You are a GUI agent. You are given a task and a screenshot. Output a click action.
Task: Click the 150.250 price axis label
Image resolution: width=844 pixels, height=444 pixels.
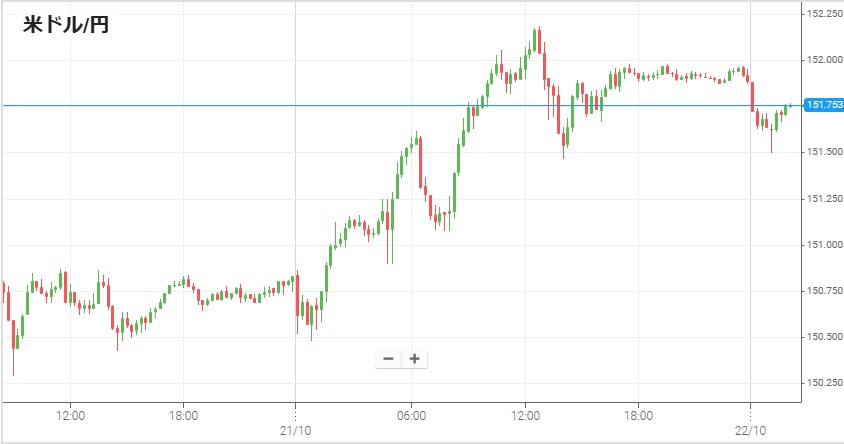pos(824,382)
